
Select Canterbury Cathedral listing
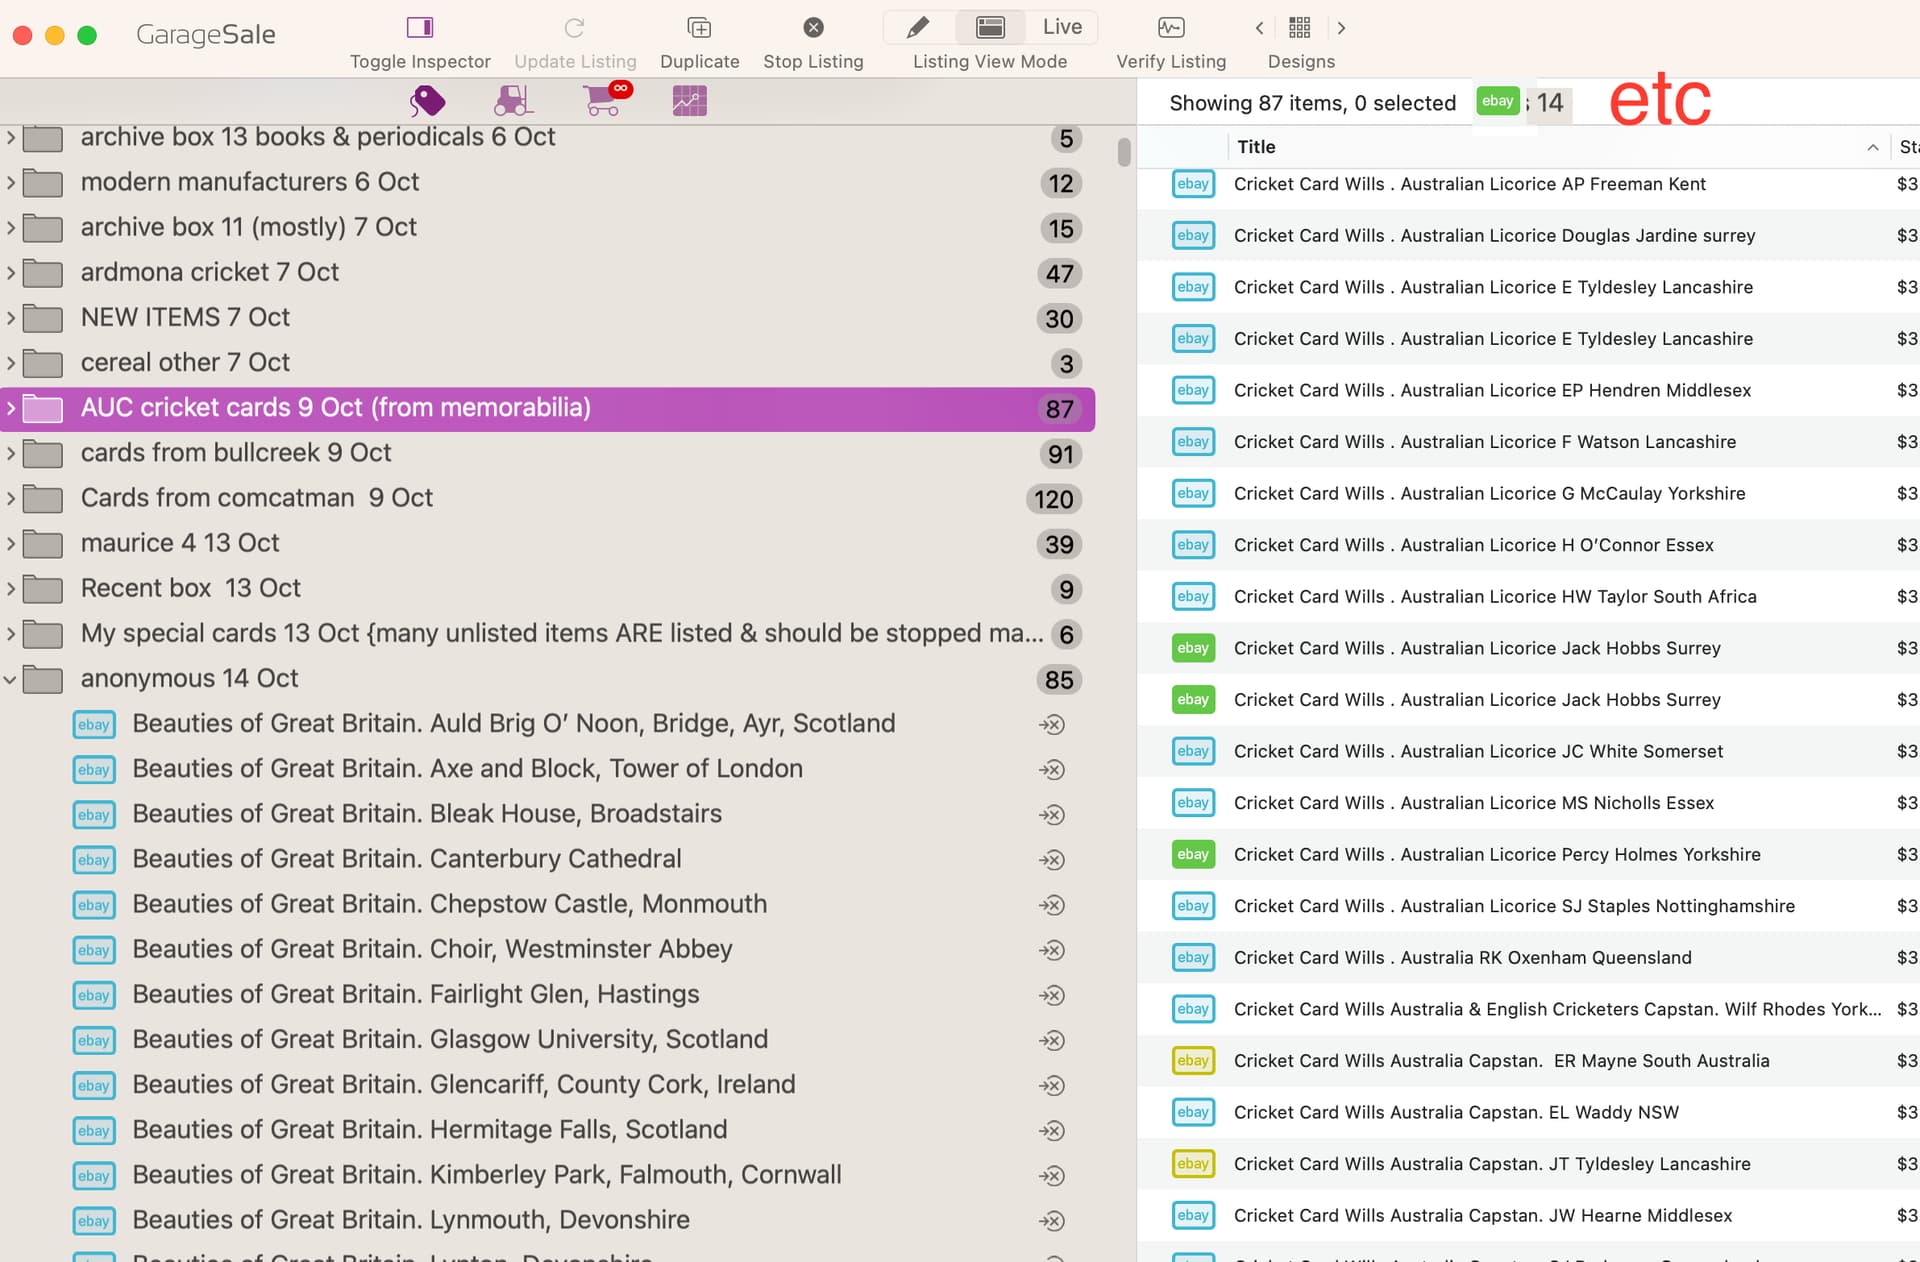point(547,859)
